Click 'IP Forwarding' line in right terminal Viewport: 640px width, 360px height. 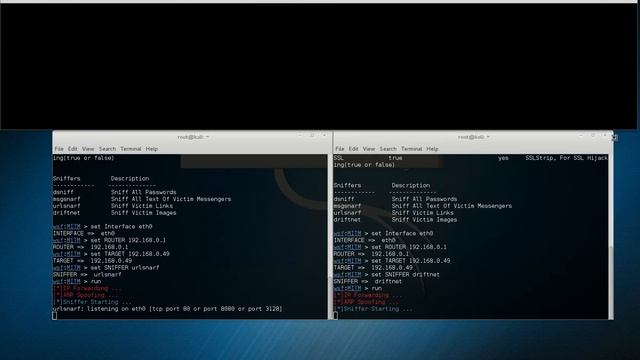[x=368, y=295]
